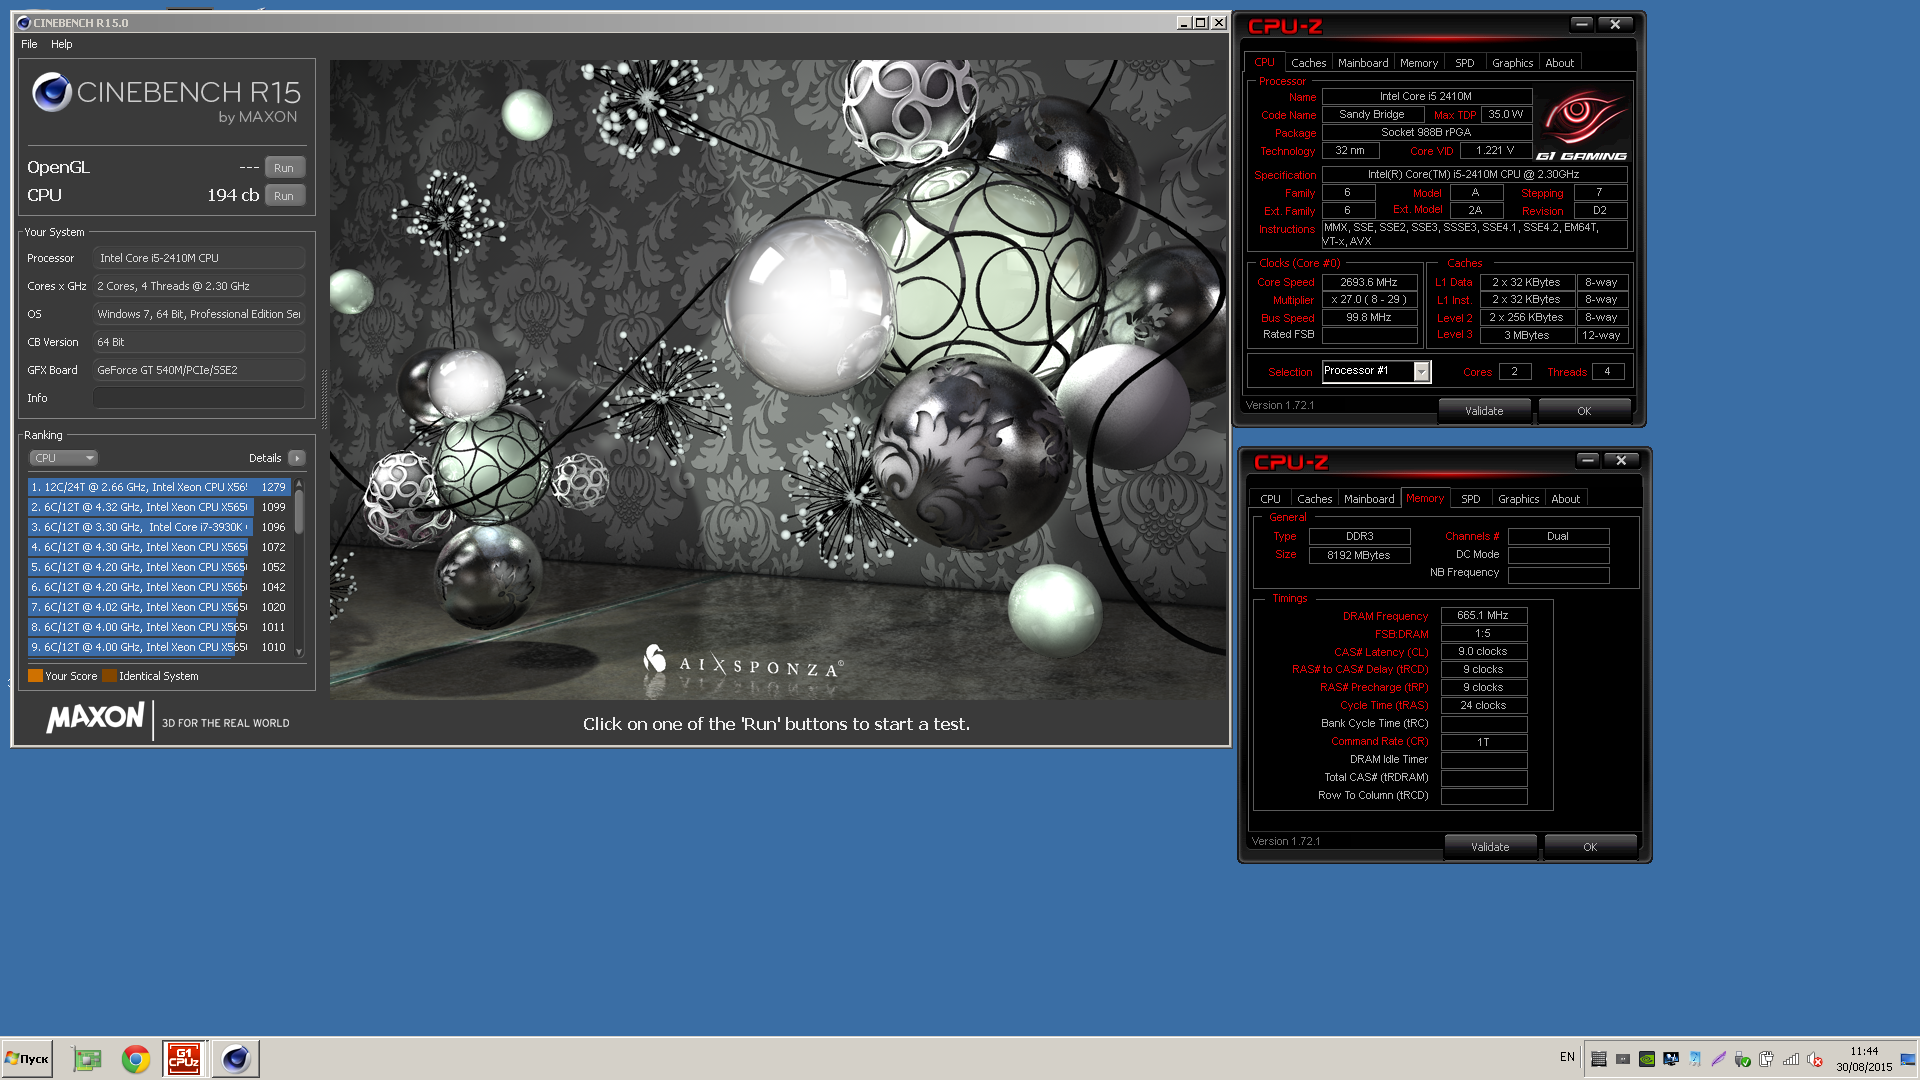
Task: Click the G1 Gaming eye logo in CPU-Z
Action: 1582,126
